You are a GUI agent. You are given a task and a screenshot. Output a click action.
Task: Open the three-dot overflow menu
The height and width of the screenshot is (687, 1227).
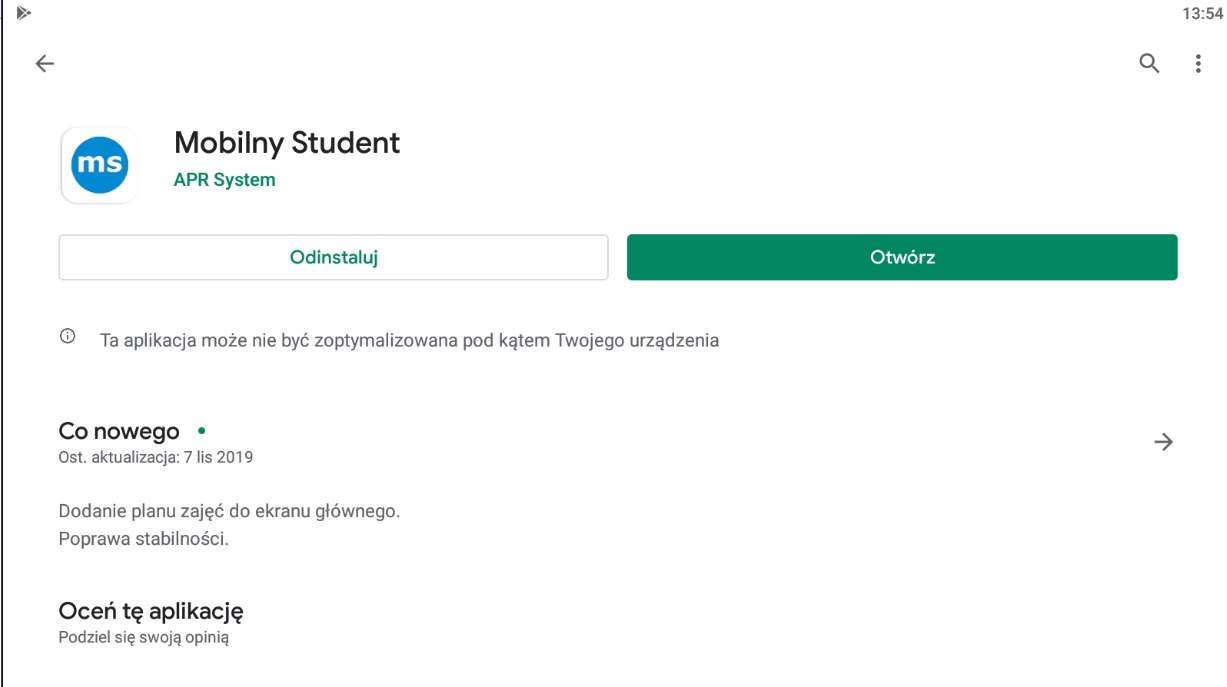click(1198, 64)
